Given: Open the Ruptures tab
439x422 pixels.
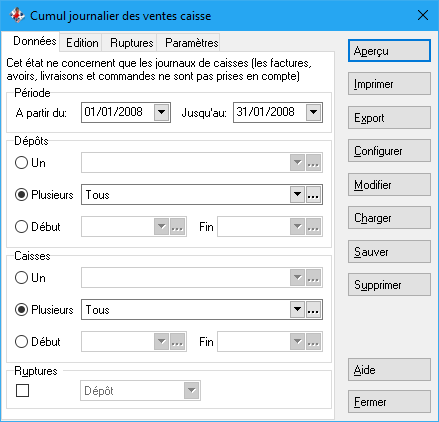Looking at the screenshot, I should point(131,43).
